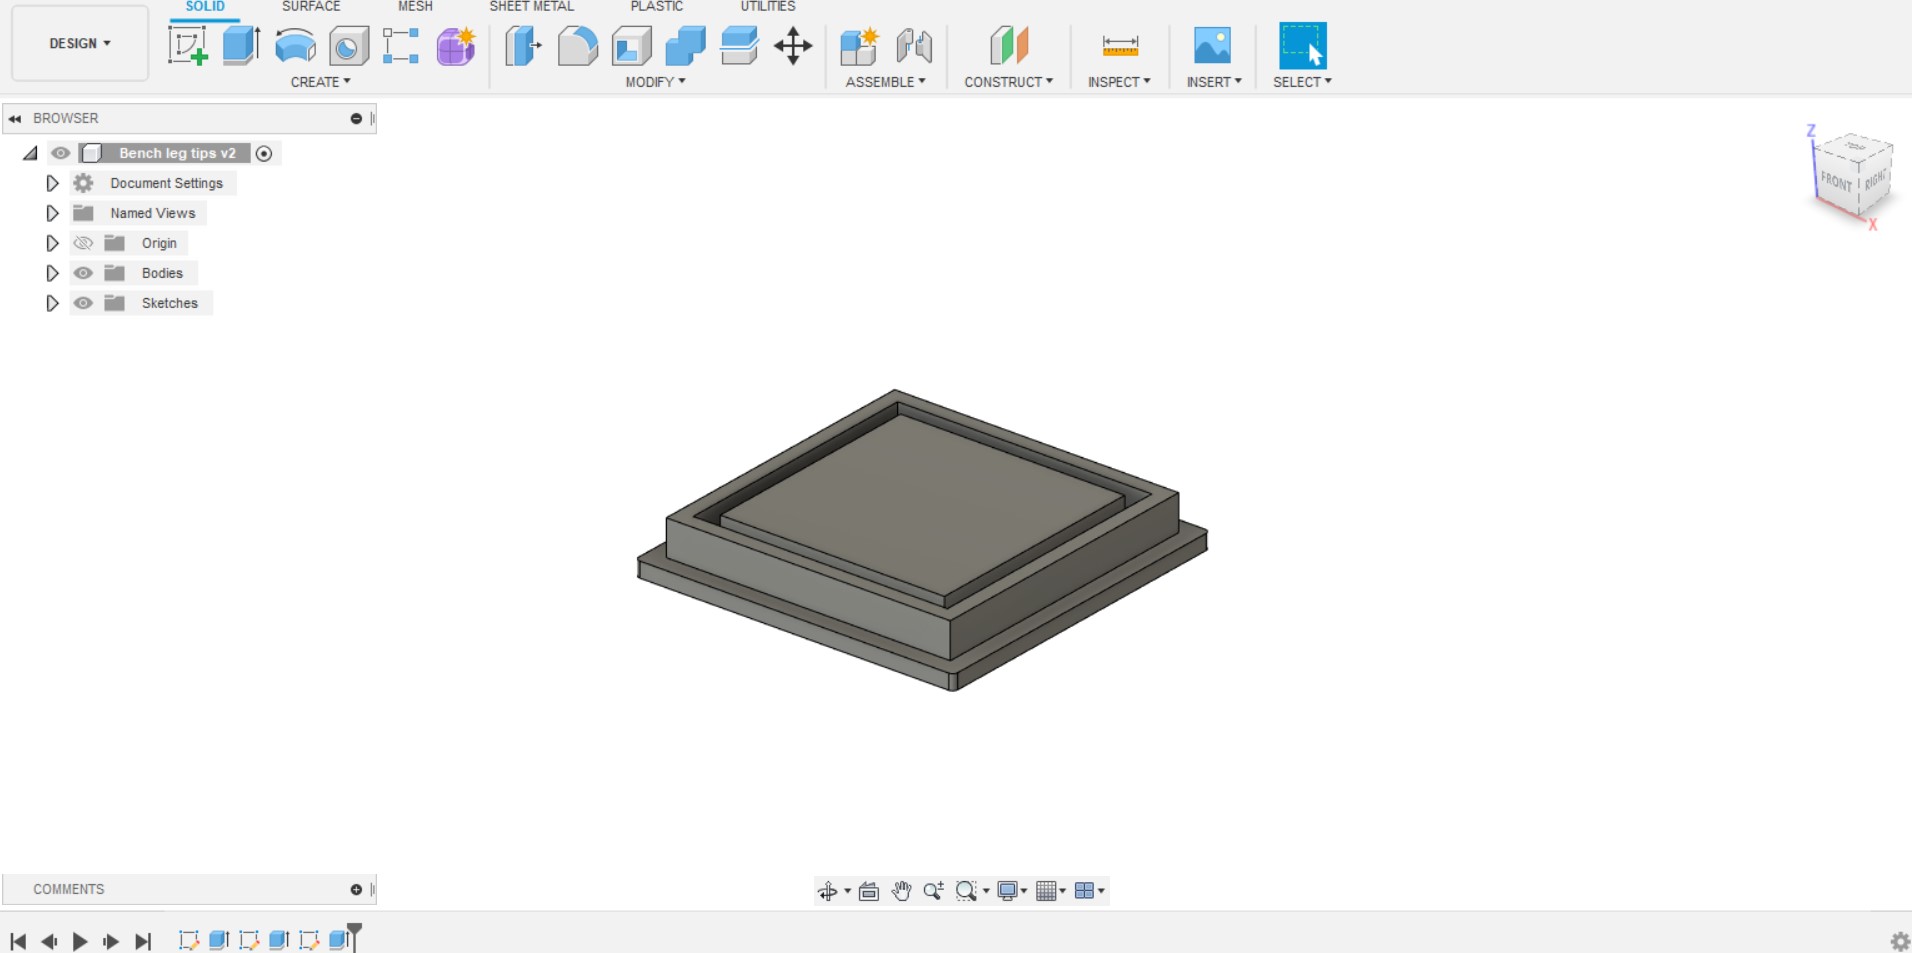
Task: Open the Create dropdown menu
Action: (320, 82)
